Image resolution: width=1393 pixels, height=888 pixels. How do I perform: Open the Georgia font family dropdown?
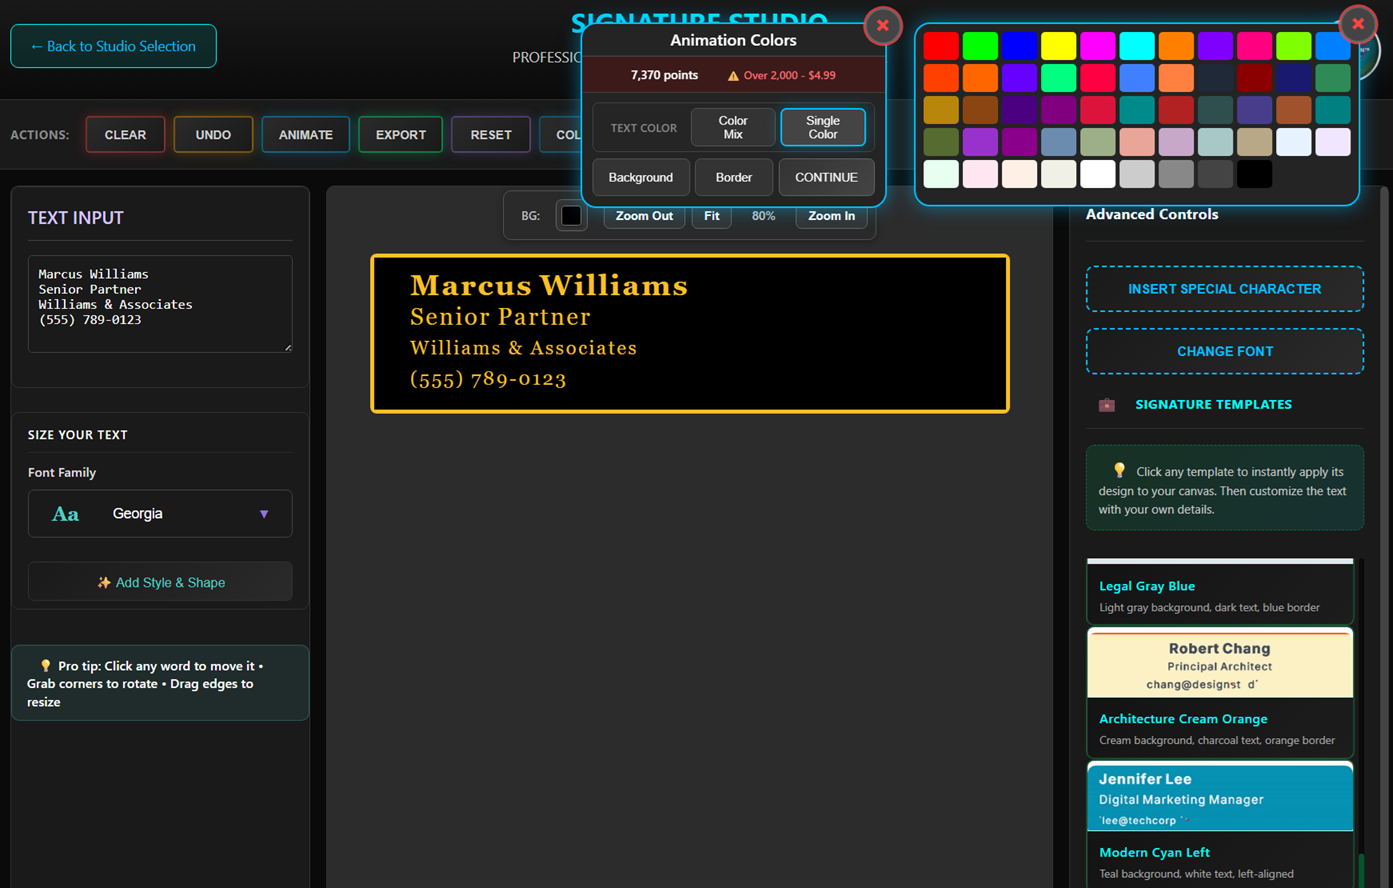(160, 514)
